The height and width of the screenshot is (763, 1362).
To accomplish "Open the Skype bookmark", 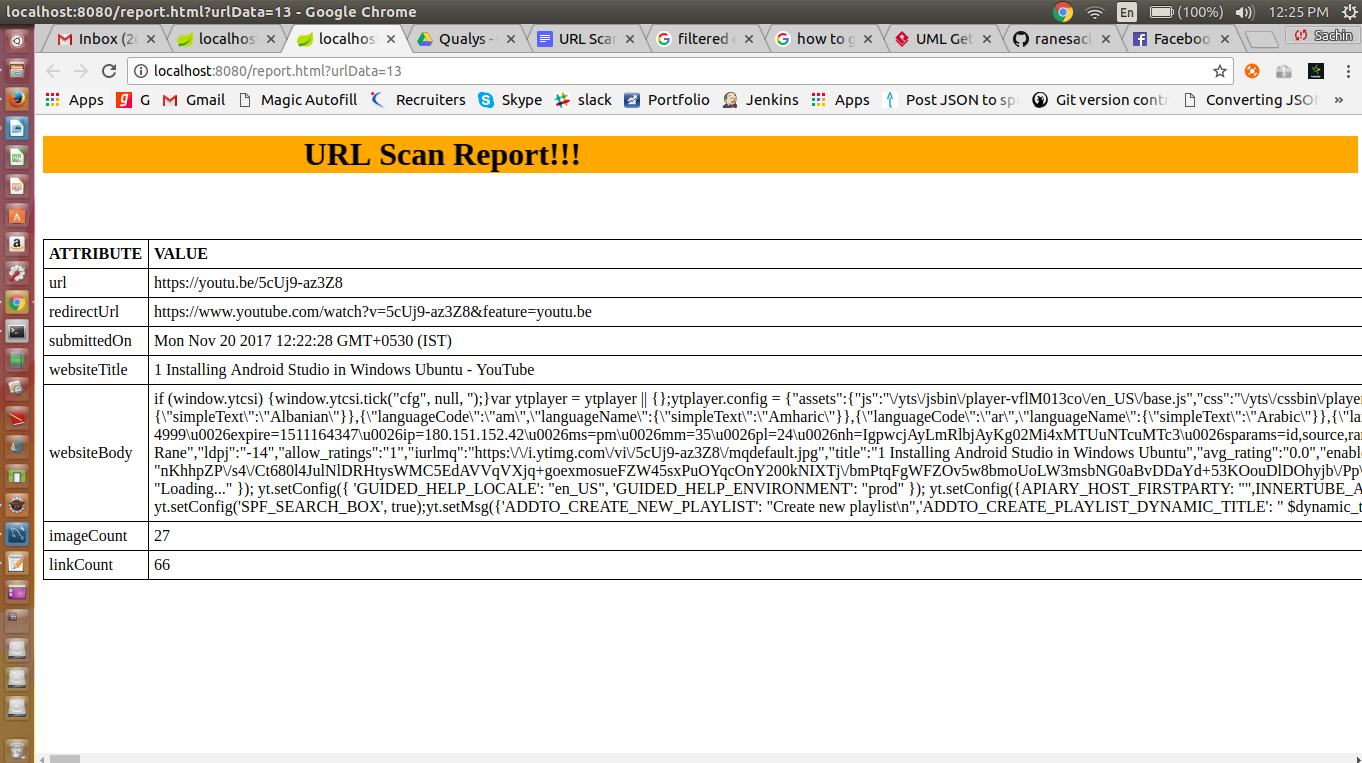I will pyautogui.click(x=510, y=100).
